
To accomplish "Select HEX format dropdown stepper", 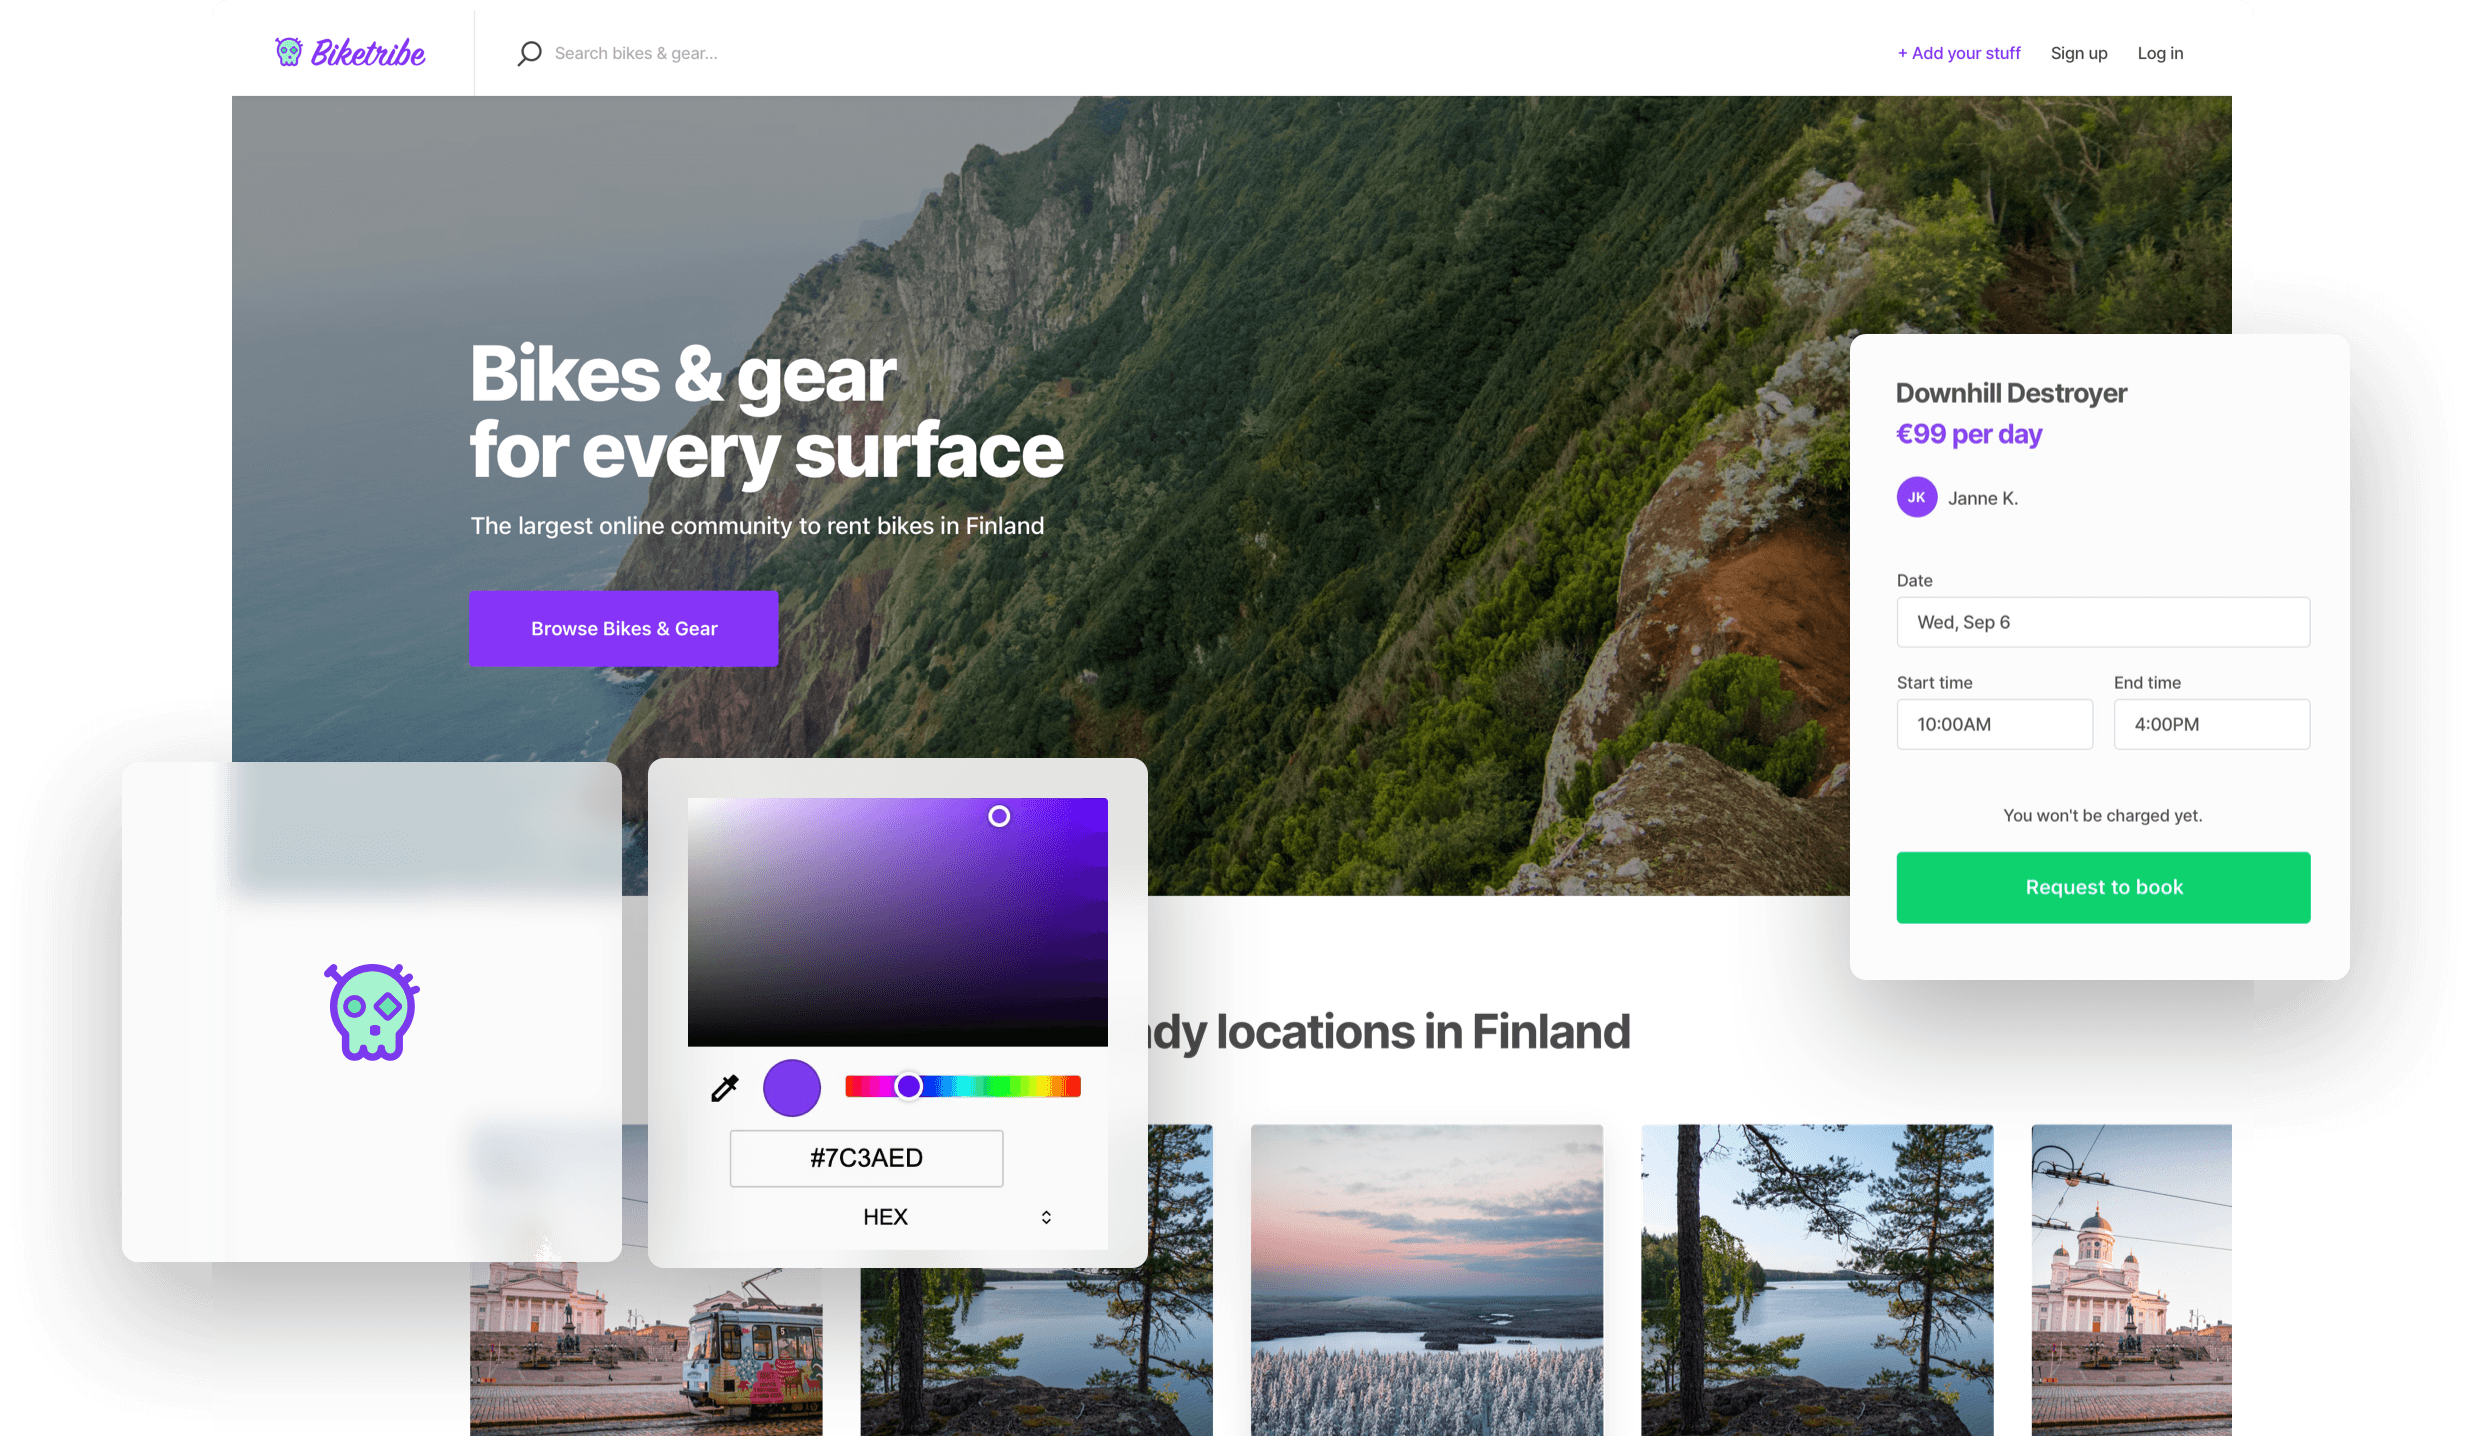I will [x=1045, y=1217].
